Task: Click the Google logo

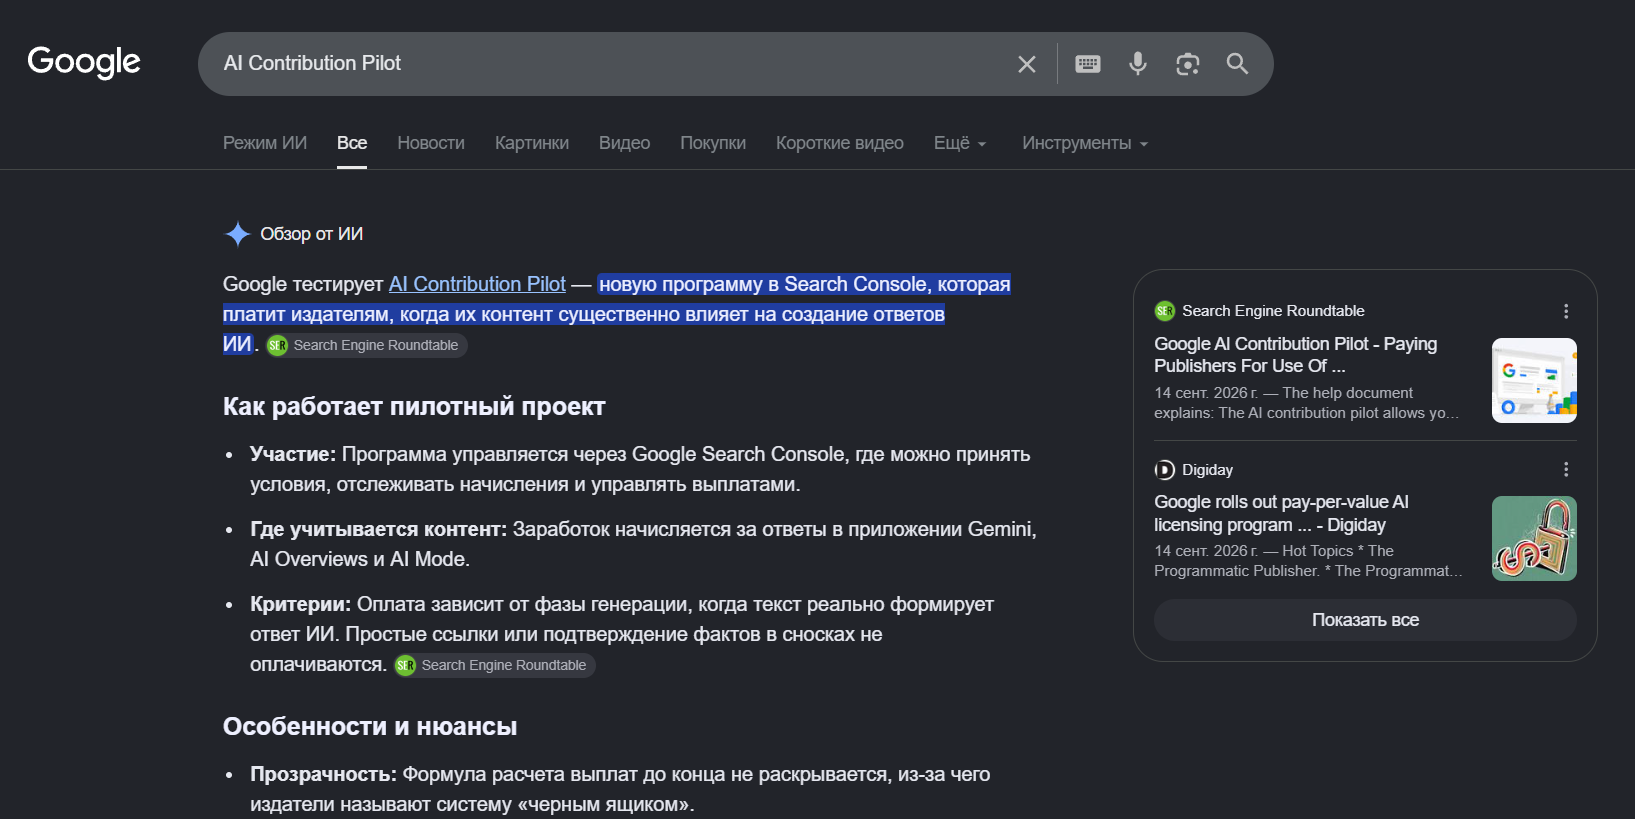Action: click(84, 62)
